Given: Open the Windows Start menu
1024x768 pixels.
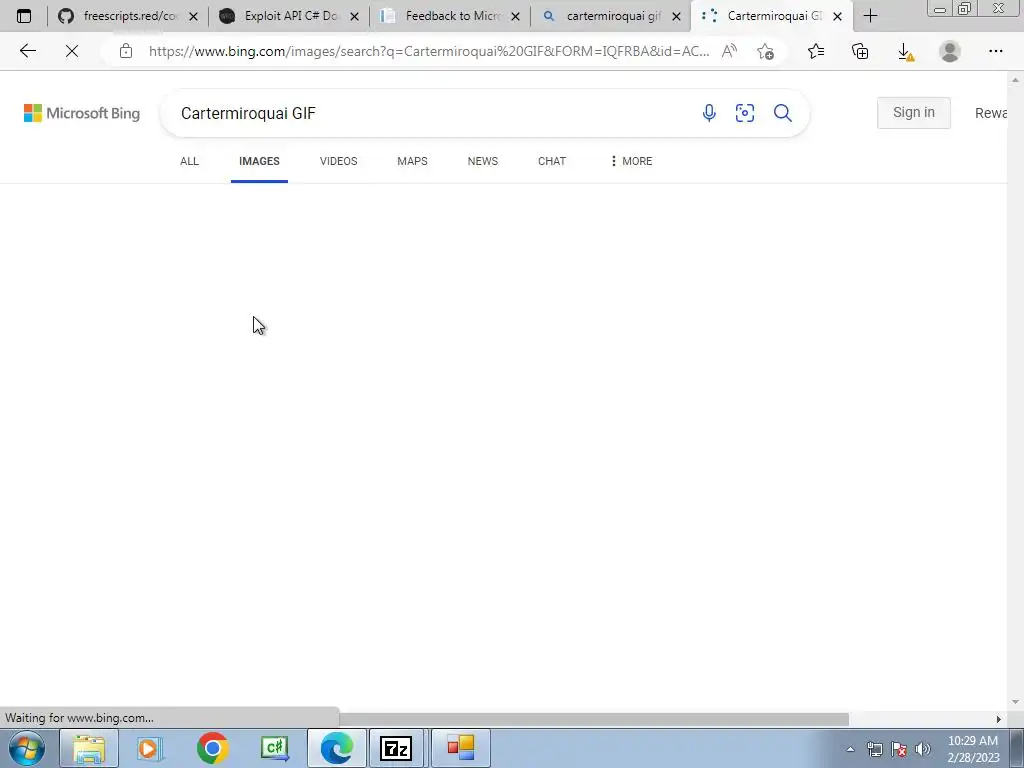Looking at the screenshot, I should (x=27, y=748).
